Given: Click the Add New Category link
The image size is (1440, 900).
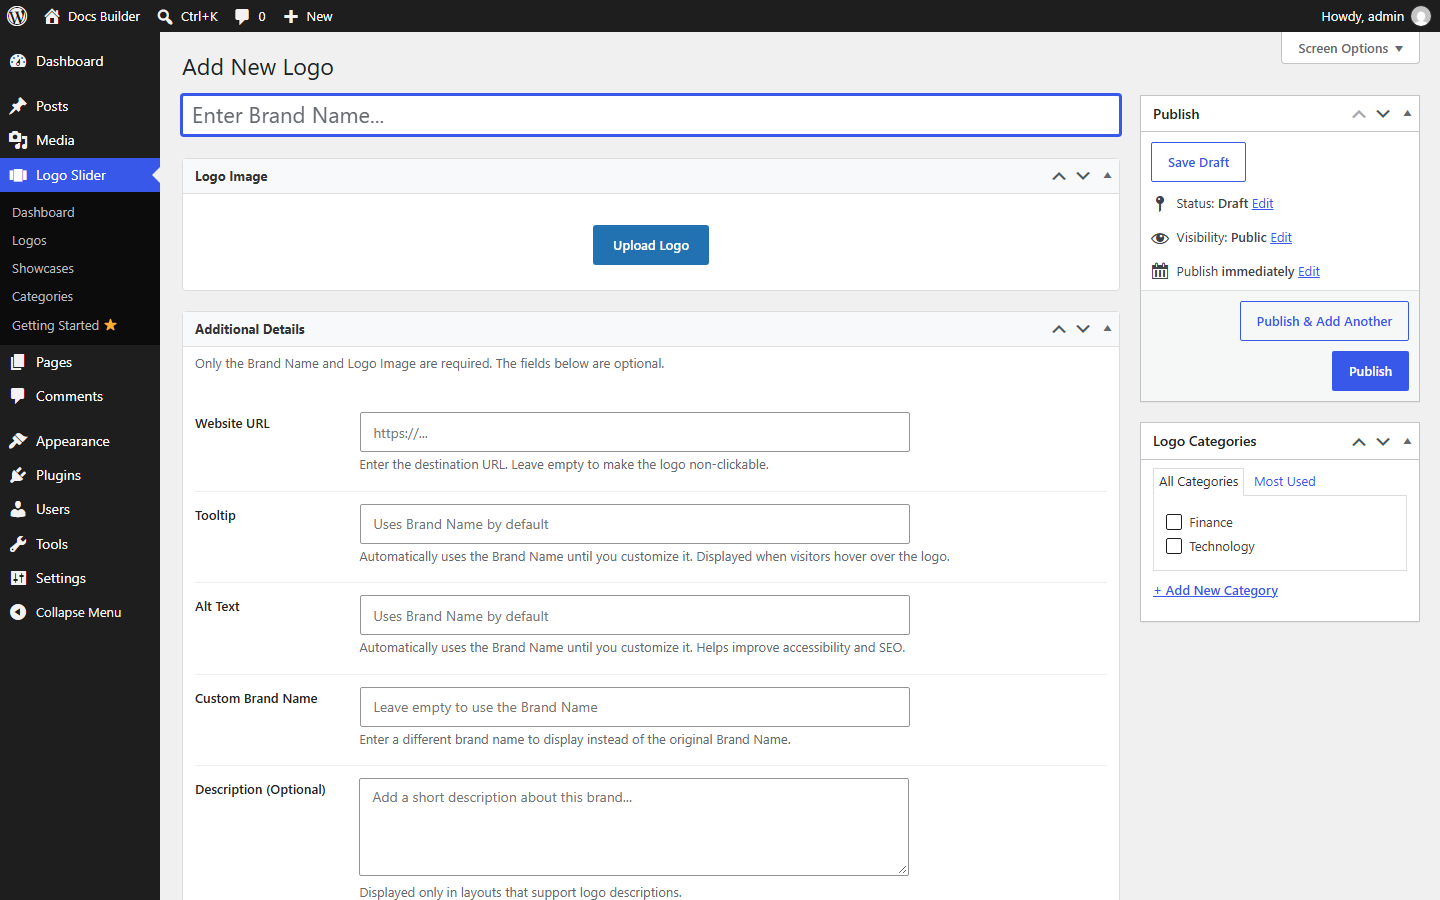Looking at the screenshot, I should pyautogui.click(x=1215, y=590).
